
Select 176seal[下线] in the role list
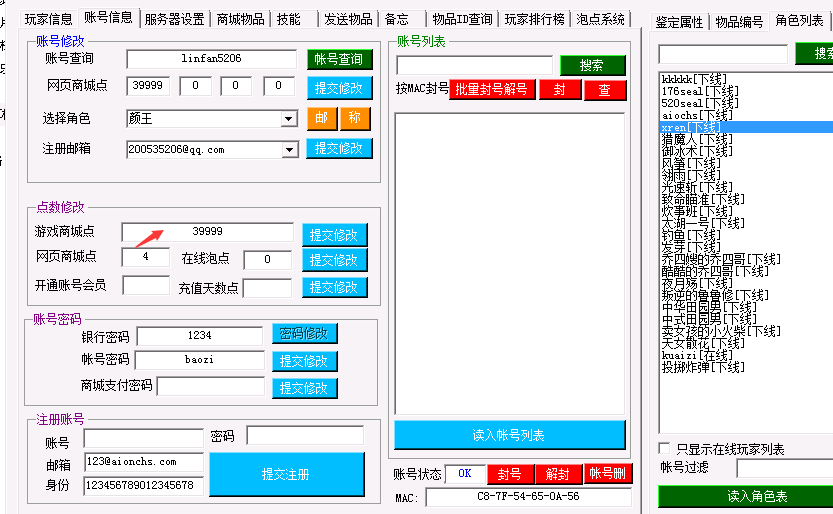click(x=700, y=91)
